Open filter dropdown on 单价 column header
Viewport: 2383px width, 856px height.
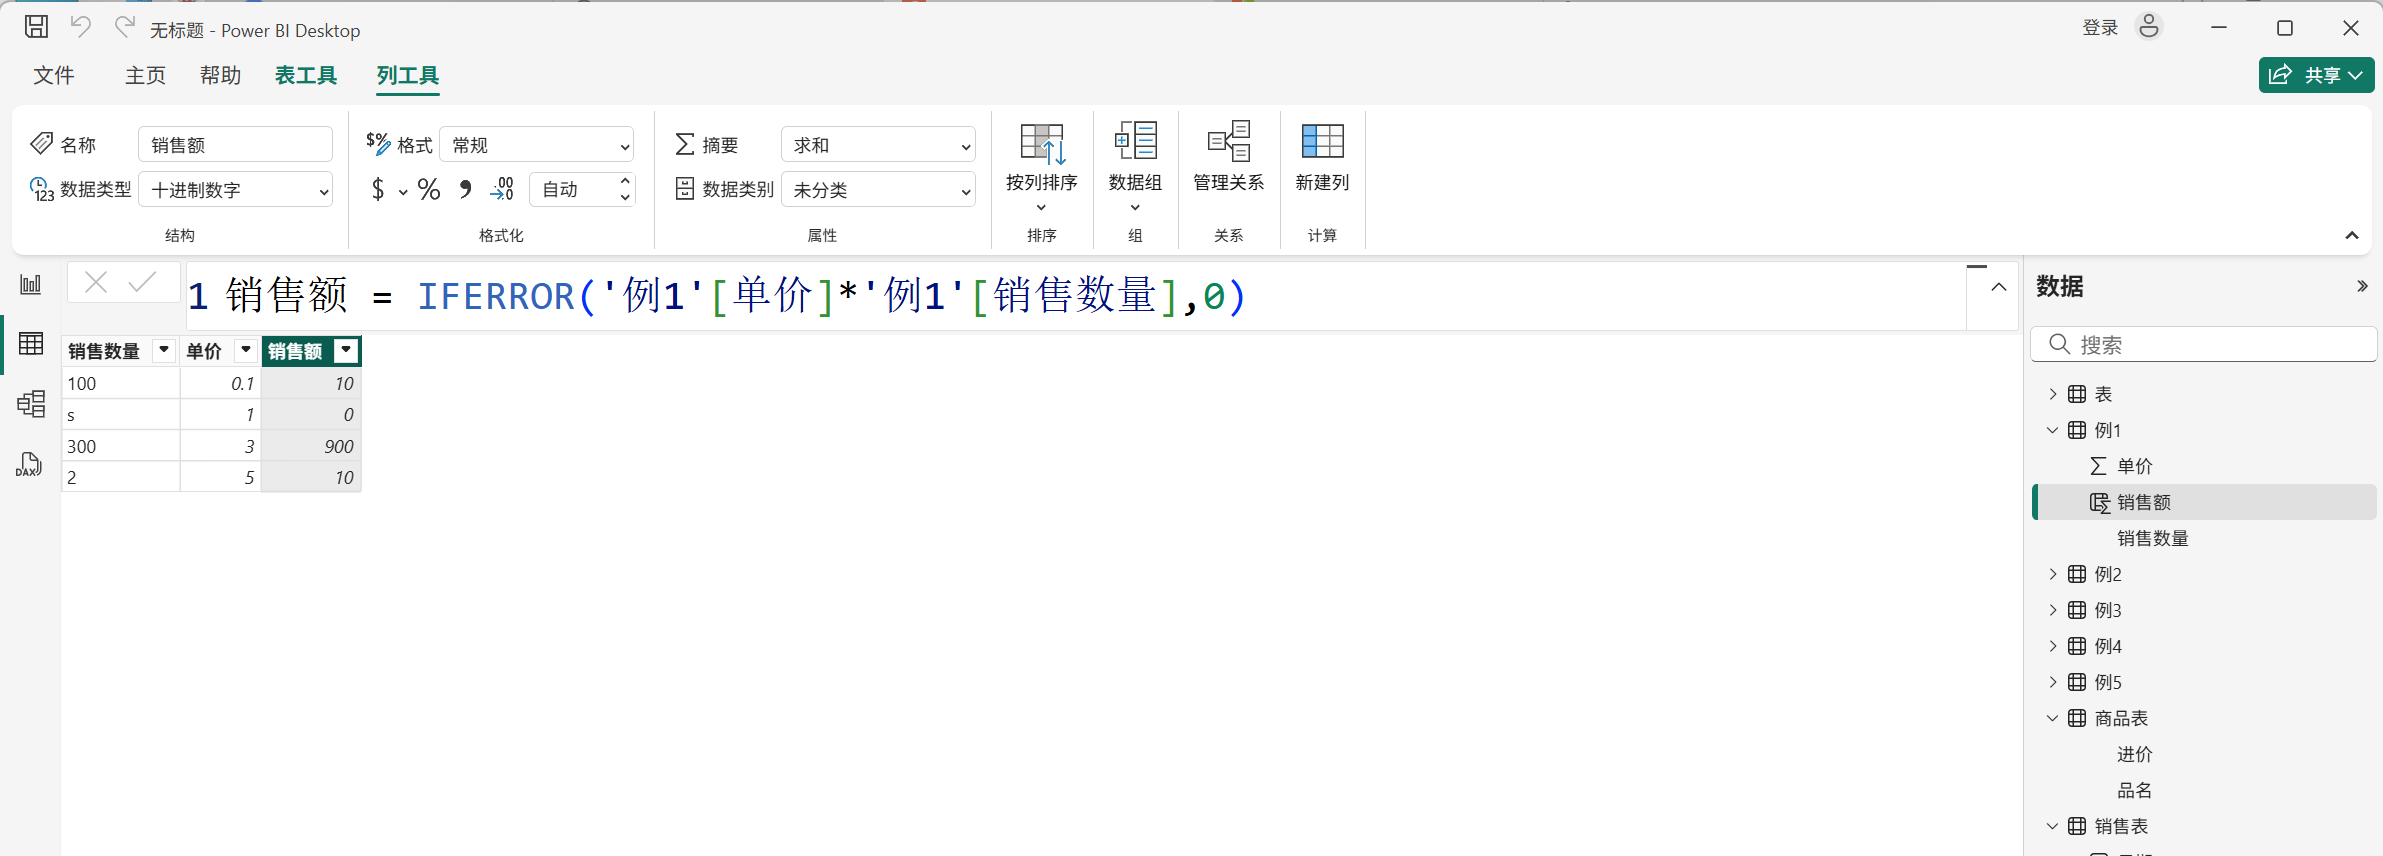246,350
